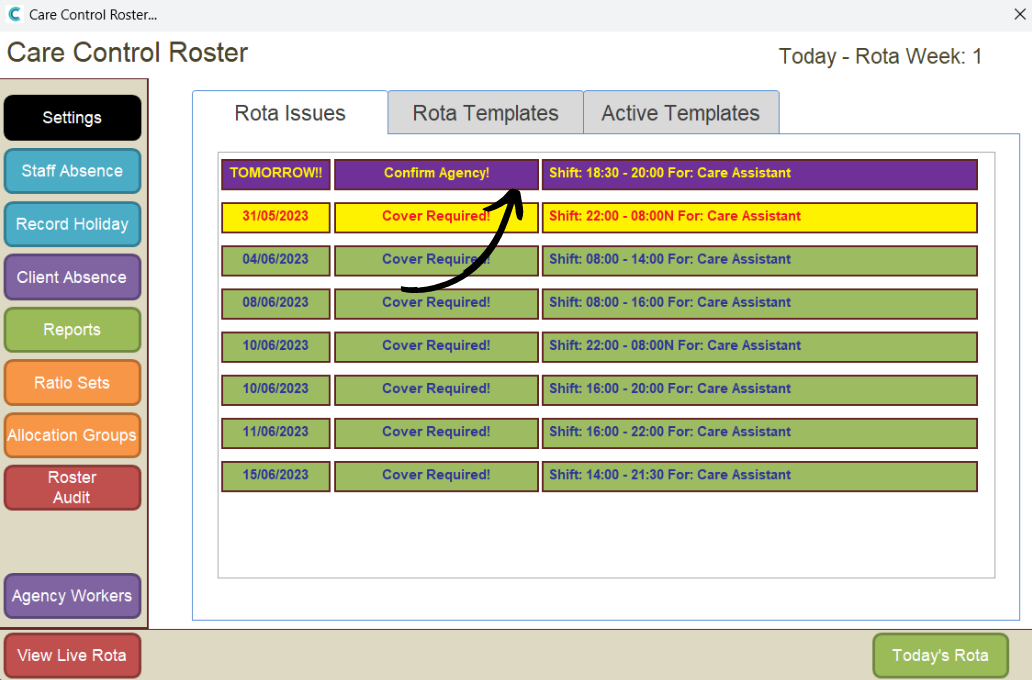Screen dimensions: 1032x680
Task: Click Record Holiday button
Action: click(x=72, y=224)
